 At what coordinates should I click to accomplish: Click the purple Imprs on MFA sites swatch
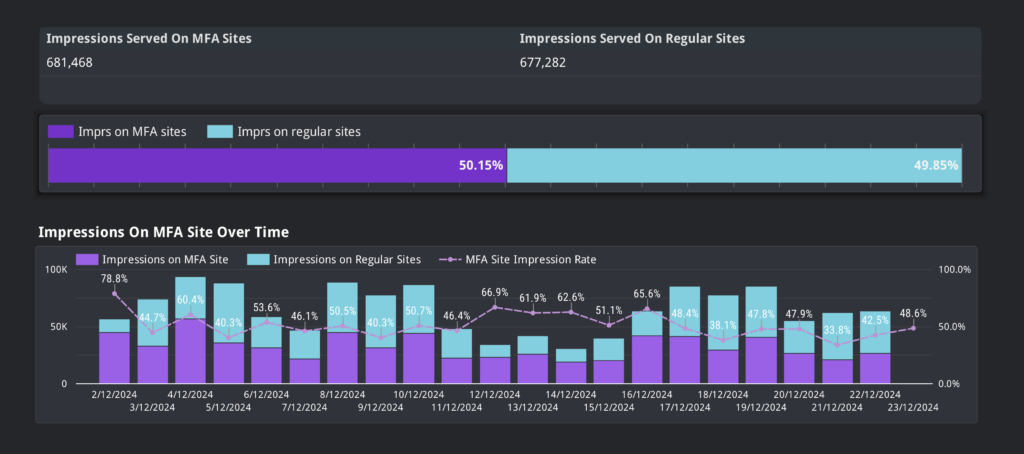click(61, 131)
